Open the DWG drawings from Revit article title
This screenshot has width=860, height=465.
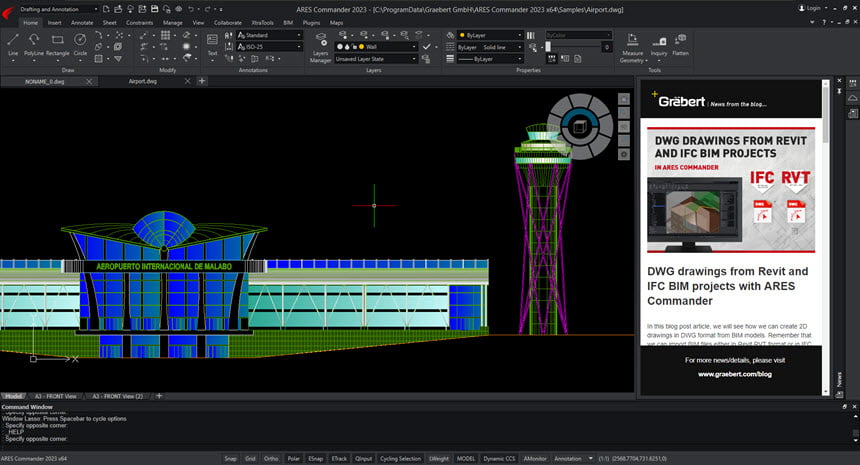coord(728,286)
